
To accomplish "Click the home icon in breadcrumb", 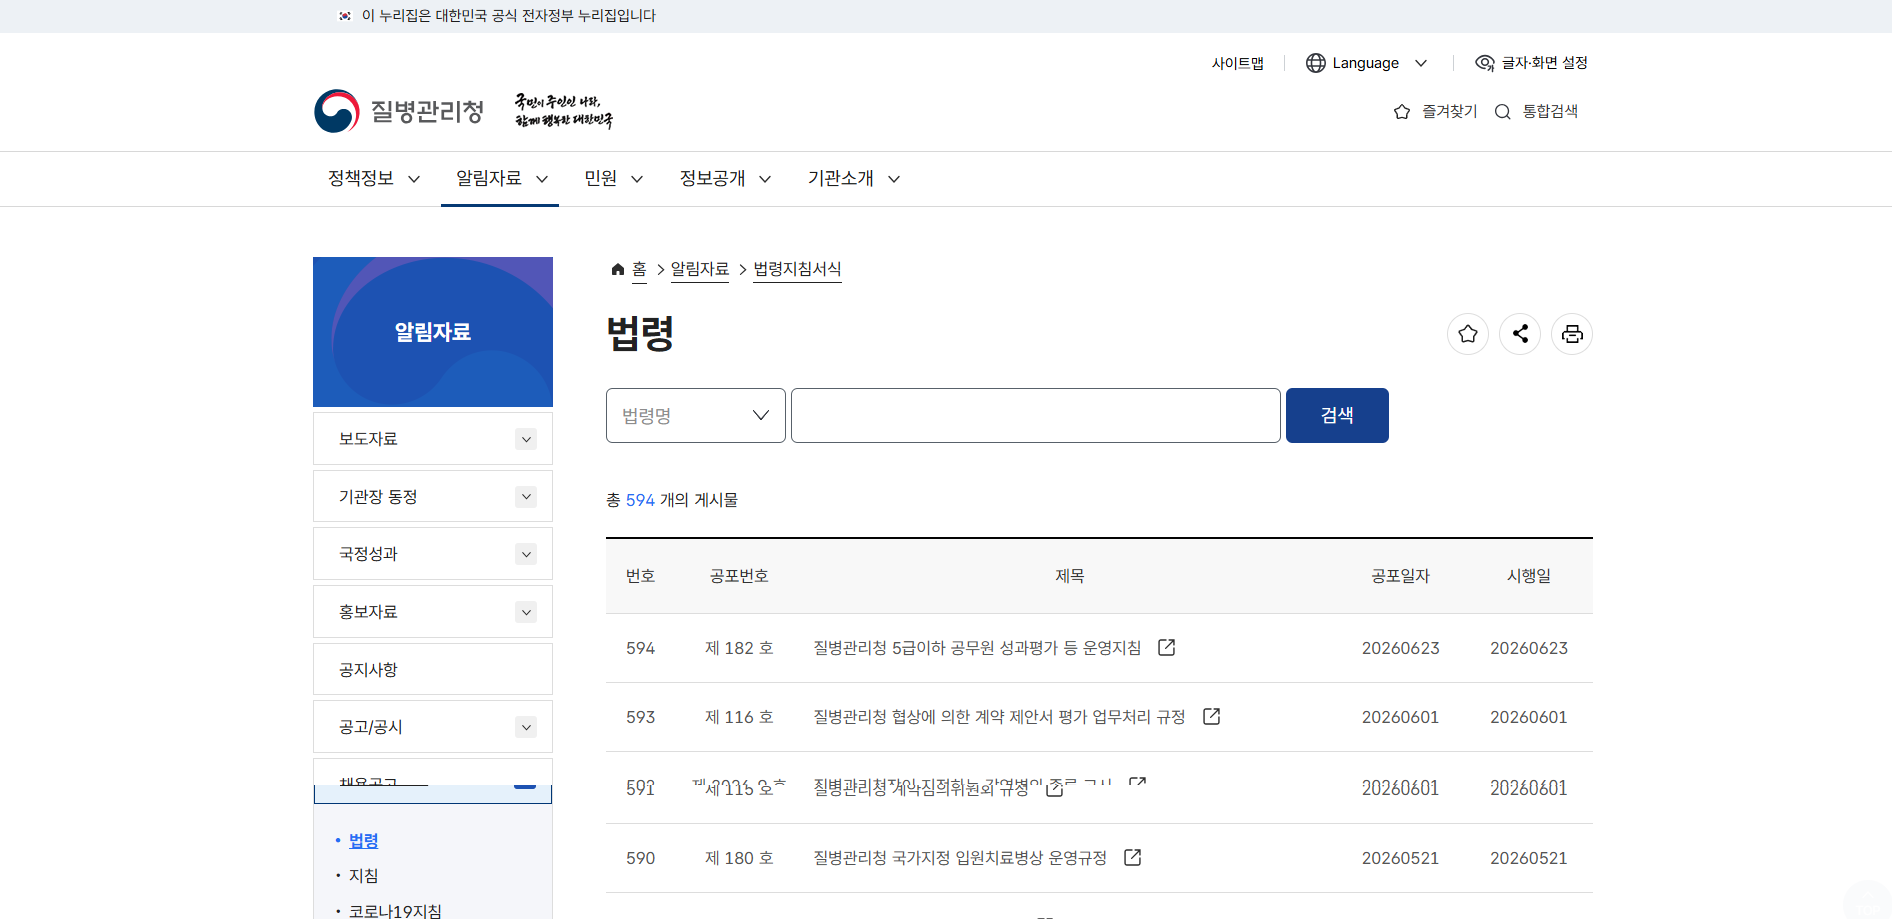I will tap(618, 269).
